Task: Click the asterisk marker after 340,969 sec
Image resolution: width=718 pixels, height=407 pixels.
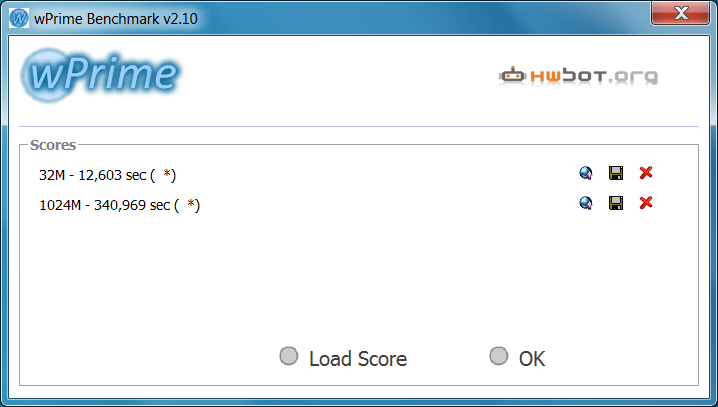Action: (x=191, y=203)
